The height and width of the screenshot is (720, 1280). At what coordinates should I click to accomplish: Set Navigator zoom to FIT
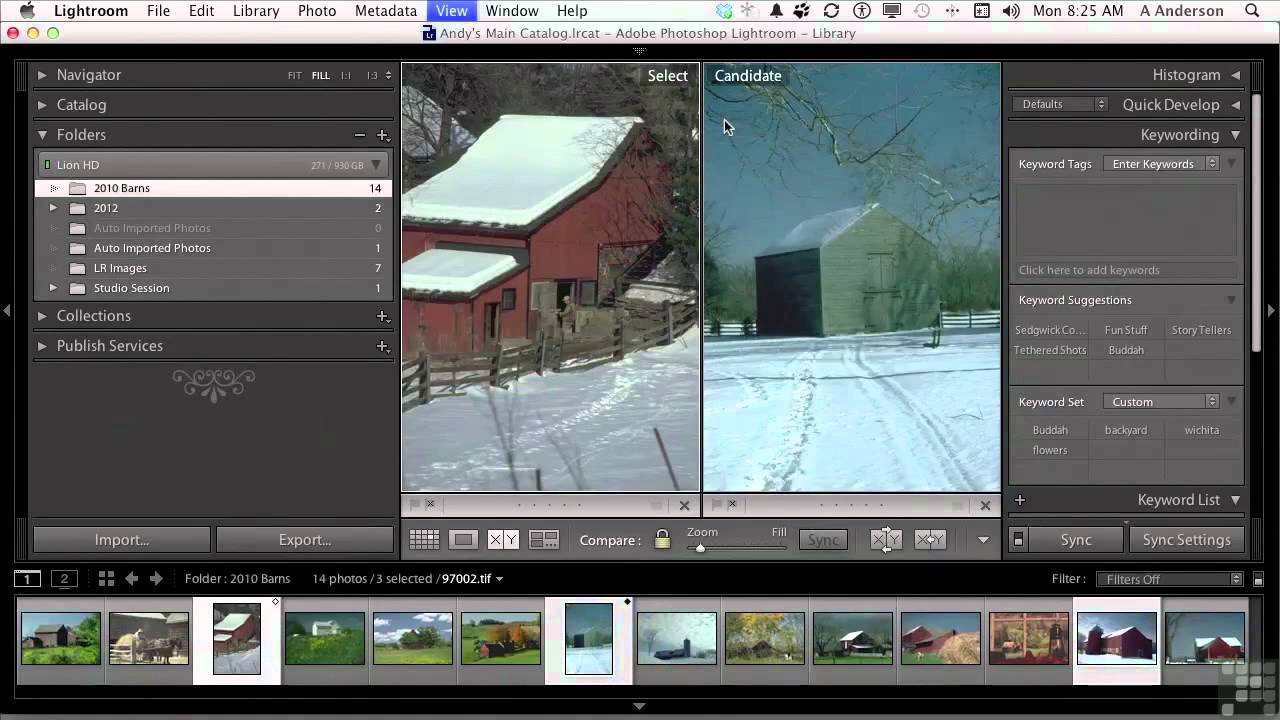295,76
